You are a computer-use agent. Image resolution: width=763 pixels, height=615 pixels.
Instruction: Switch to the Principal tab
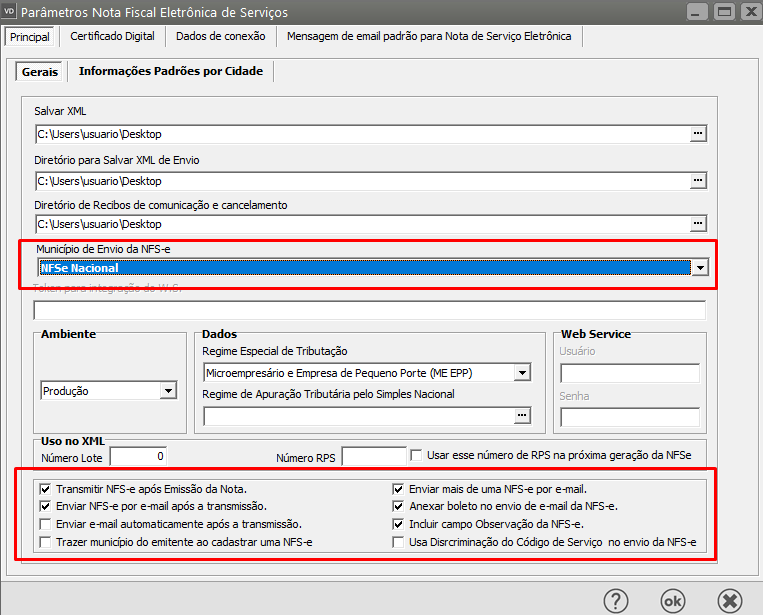click(30, 37)
